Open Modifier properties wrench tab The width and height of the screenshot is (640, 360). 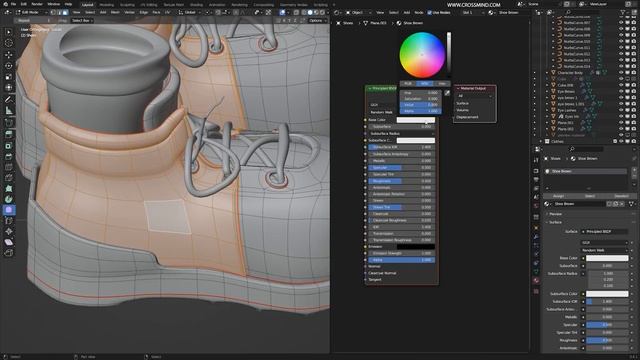coord(536,237)
